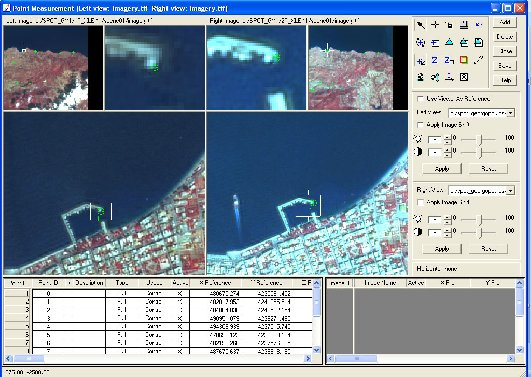Open the Left View image dropdown
Screen dimensions: 531x377
click(x=481, y=113)
